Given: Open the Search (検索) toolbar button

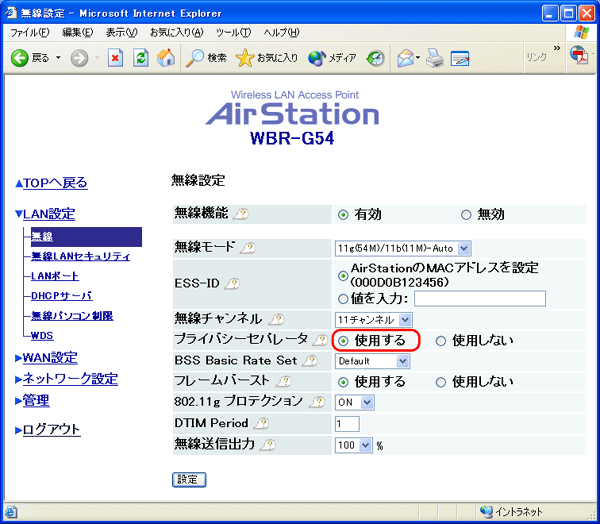Looking at the screenshot, I should tap(206, 58).
